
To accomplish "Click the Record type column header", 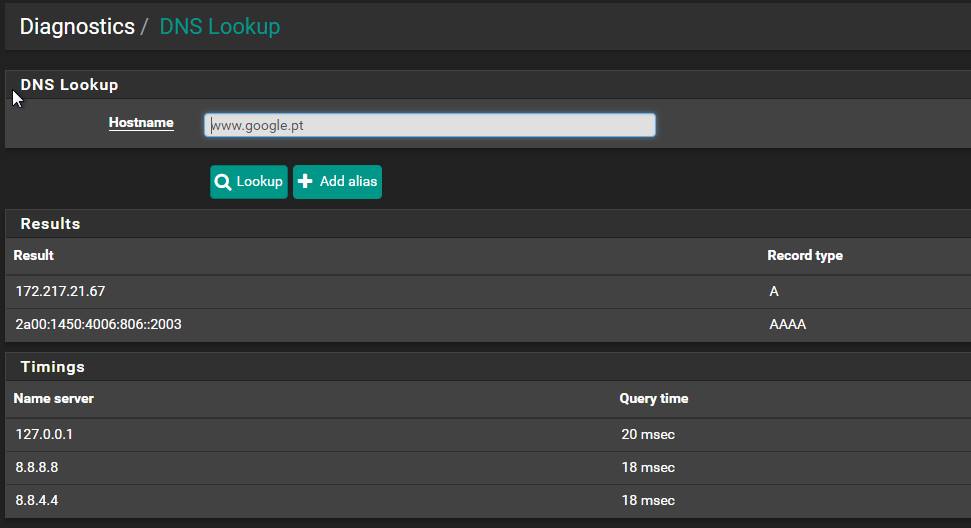I will (x=804, y=256).
